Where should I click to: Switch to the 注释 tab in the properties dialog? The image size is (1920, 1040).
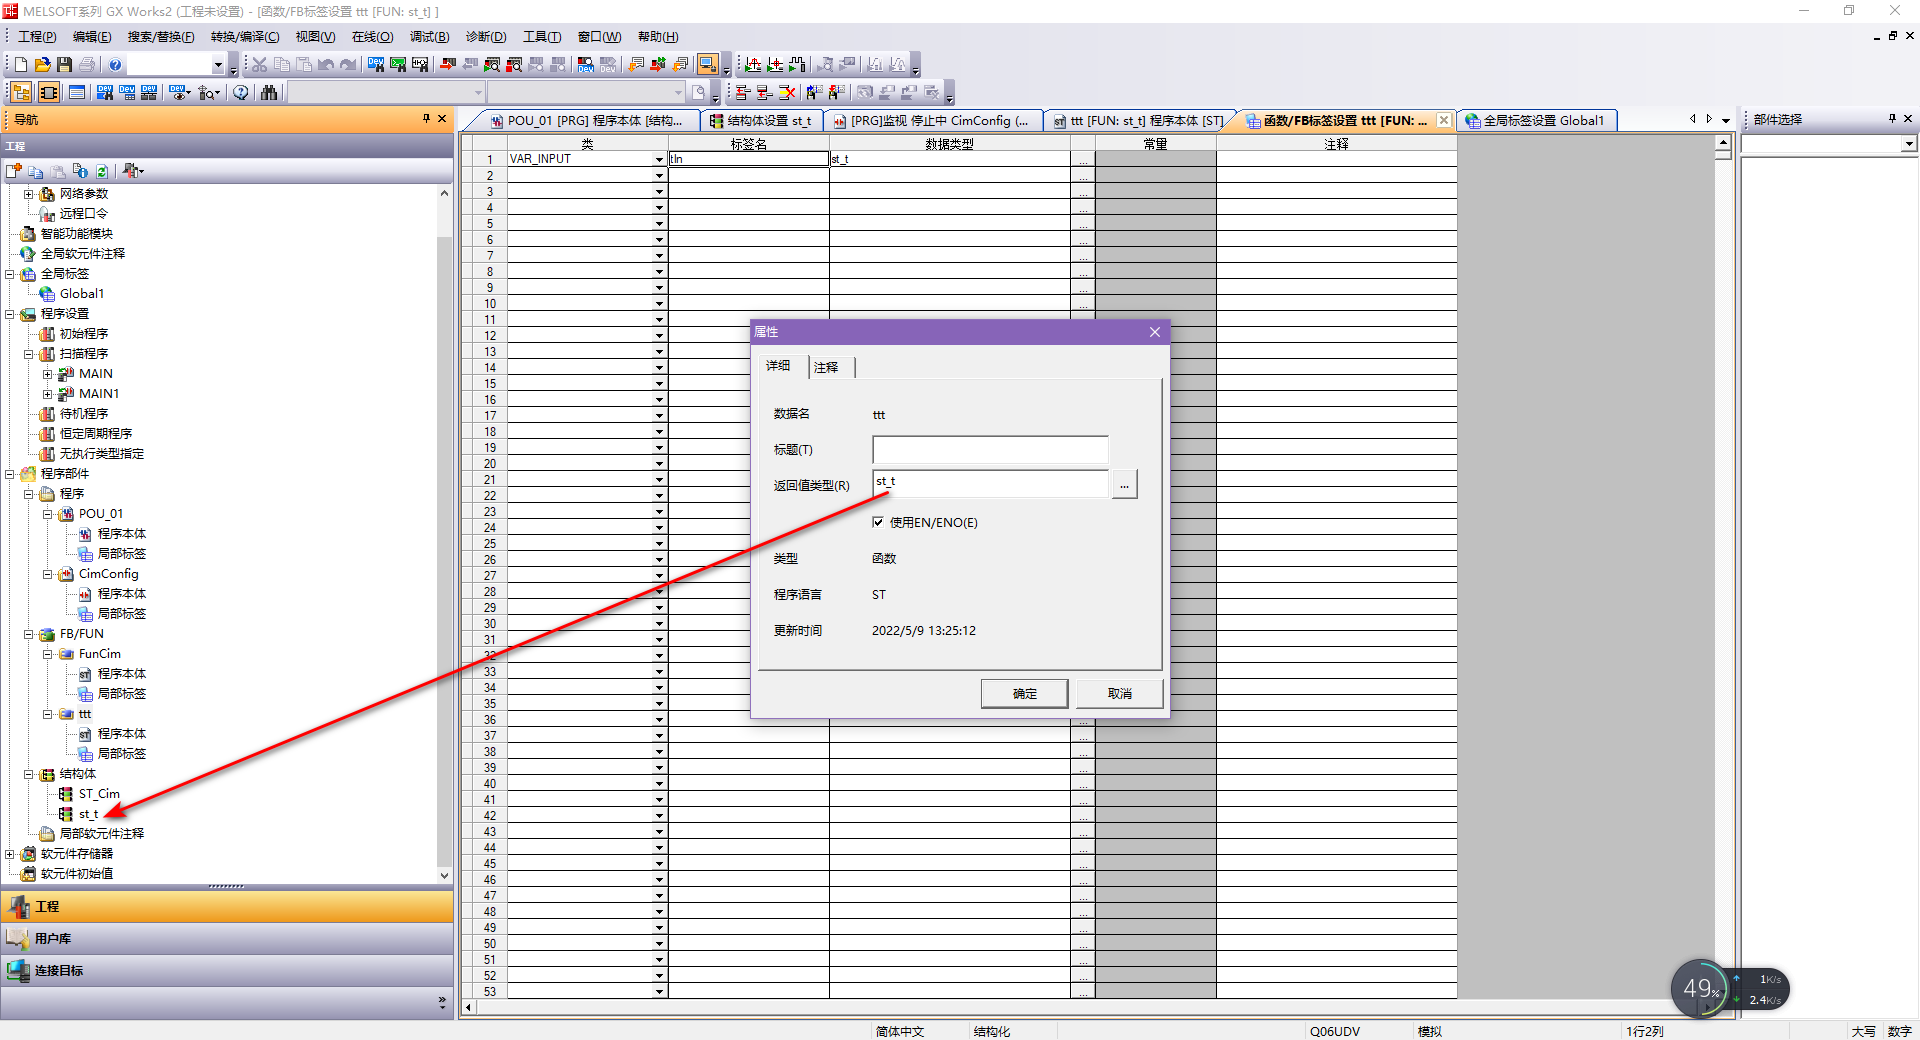pos(827,367)
